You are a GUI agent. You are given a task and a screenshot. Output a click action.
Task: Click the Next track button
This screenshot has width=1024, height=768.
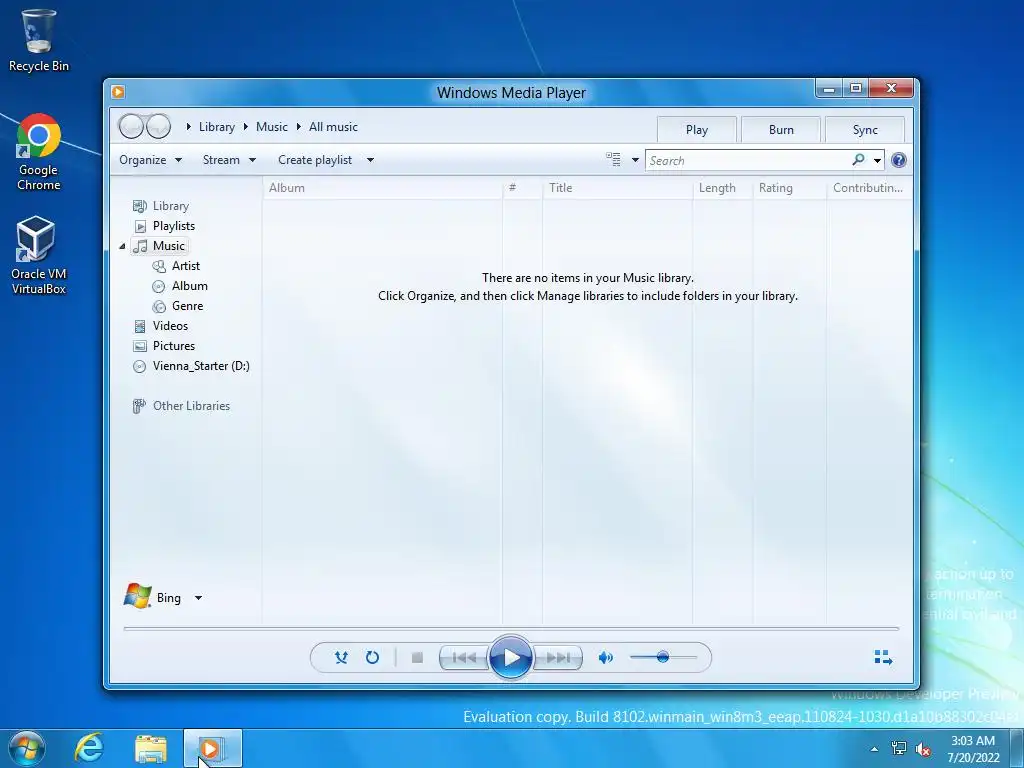pos(558,658)
